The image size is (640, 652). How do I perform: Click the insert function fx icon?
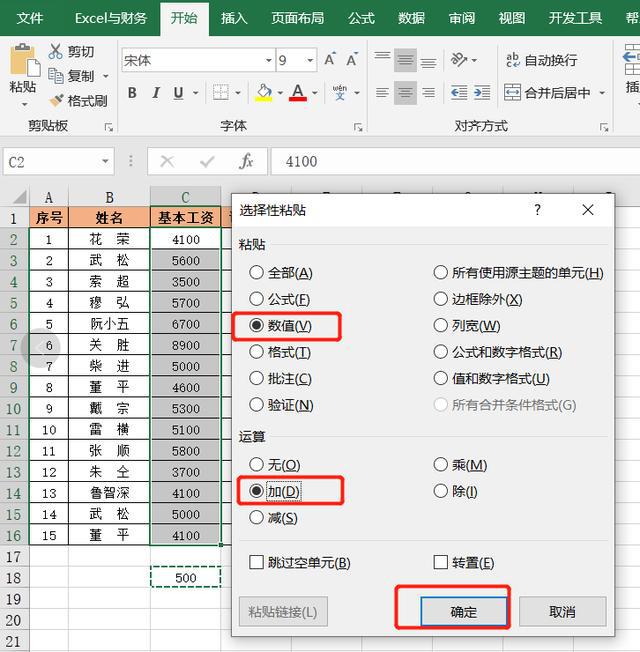tap(246, 161)
